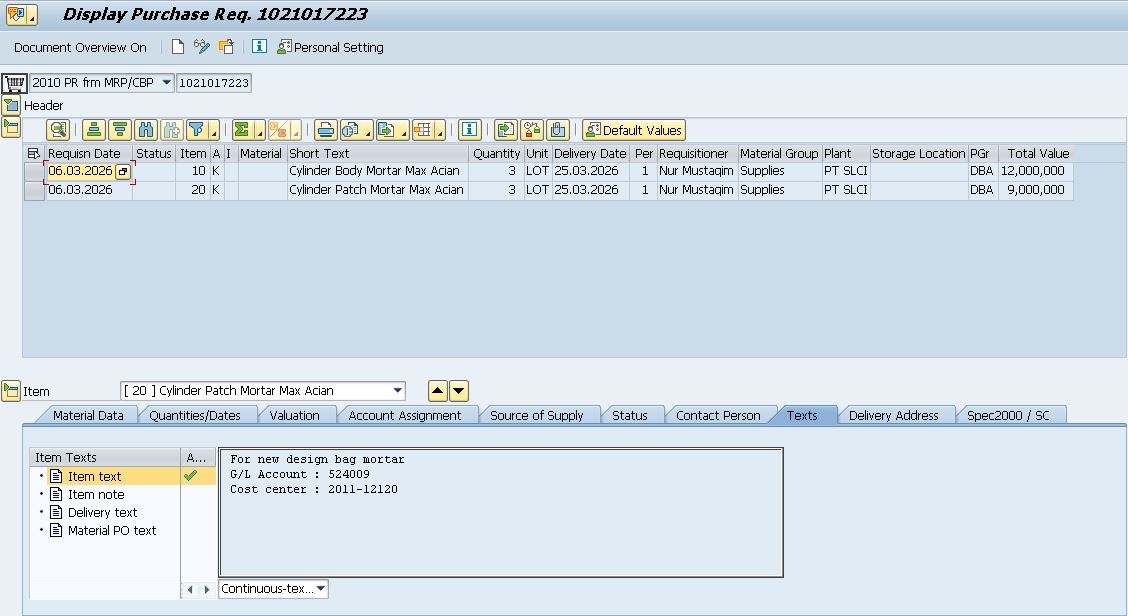Viewport: 1128px width, 616px height.
Task: Click the Other Purchase Requisition icon
Action: click(x=227, y=47)
